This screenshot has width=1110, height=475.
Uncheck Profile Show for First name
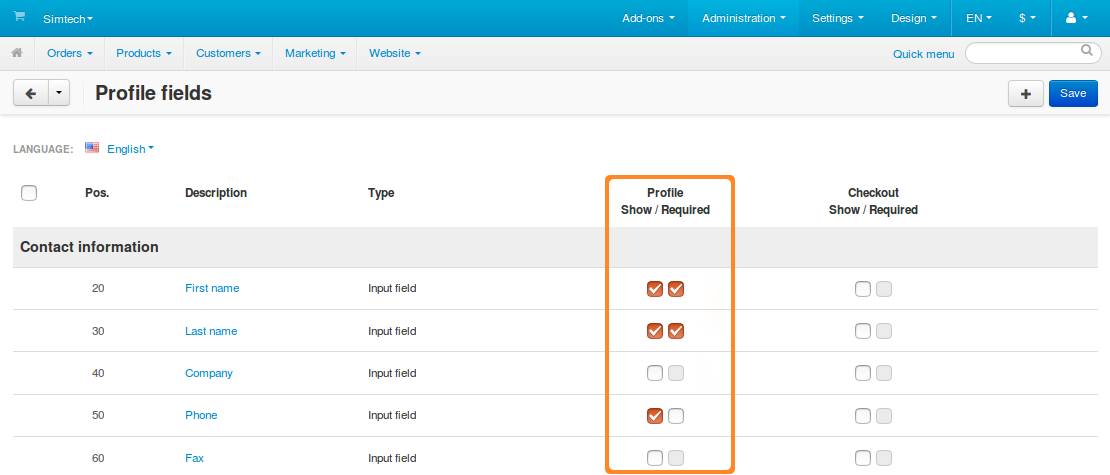pyautogui.click(x=655, y=289)
